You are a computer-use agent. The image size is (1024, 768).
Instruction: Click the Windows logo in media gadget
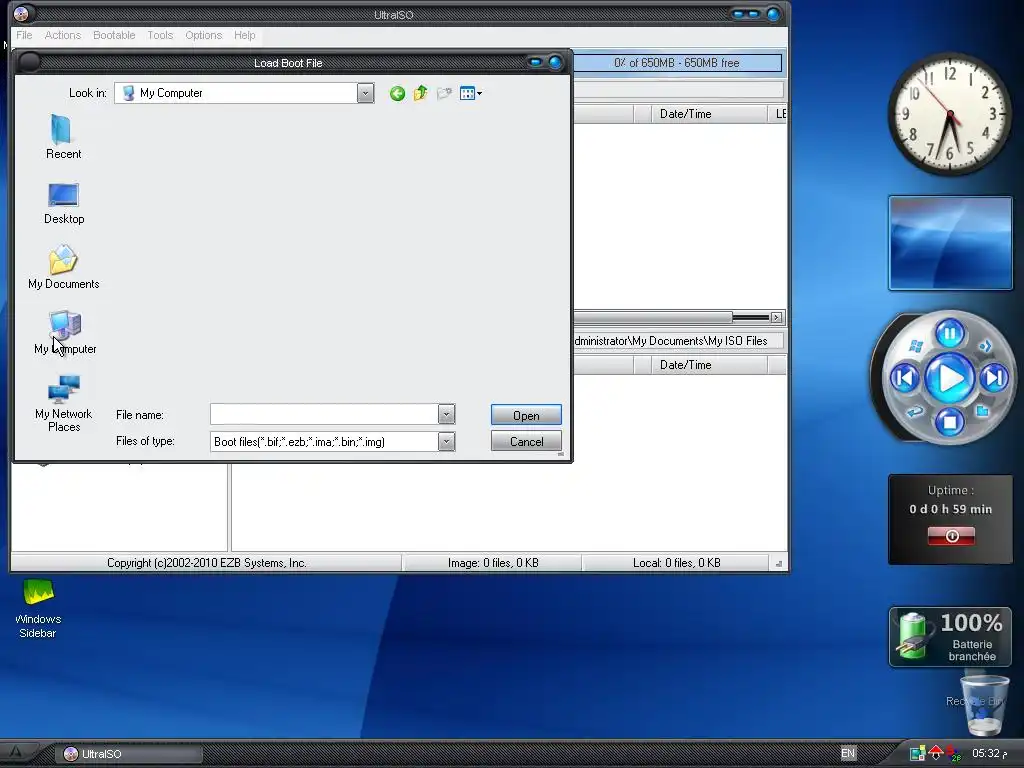click(916, 346)
